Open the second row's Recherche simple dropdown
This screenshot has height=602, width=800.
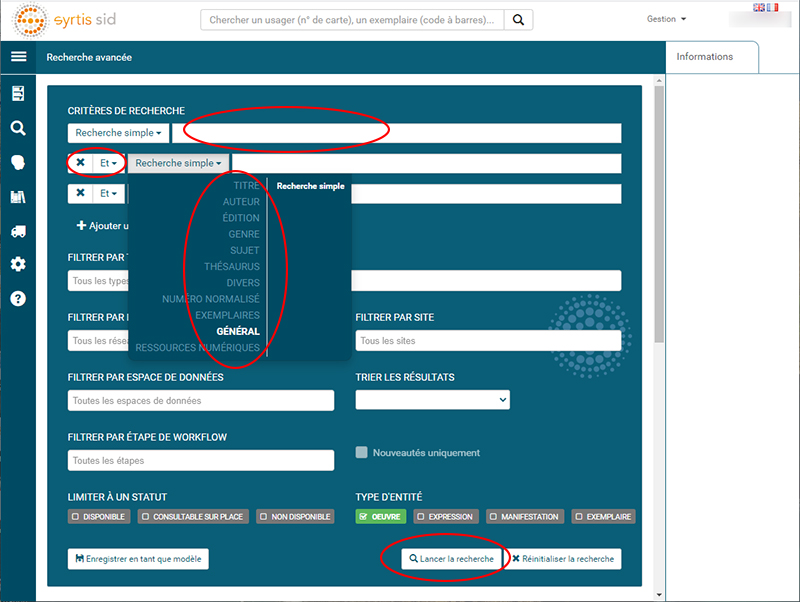(x=178, y=163)
